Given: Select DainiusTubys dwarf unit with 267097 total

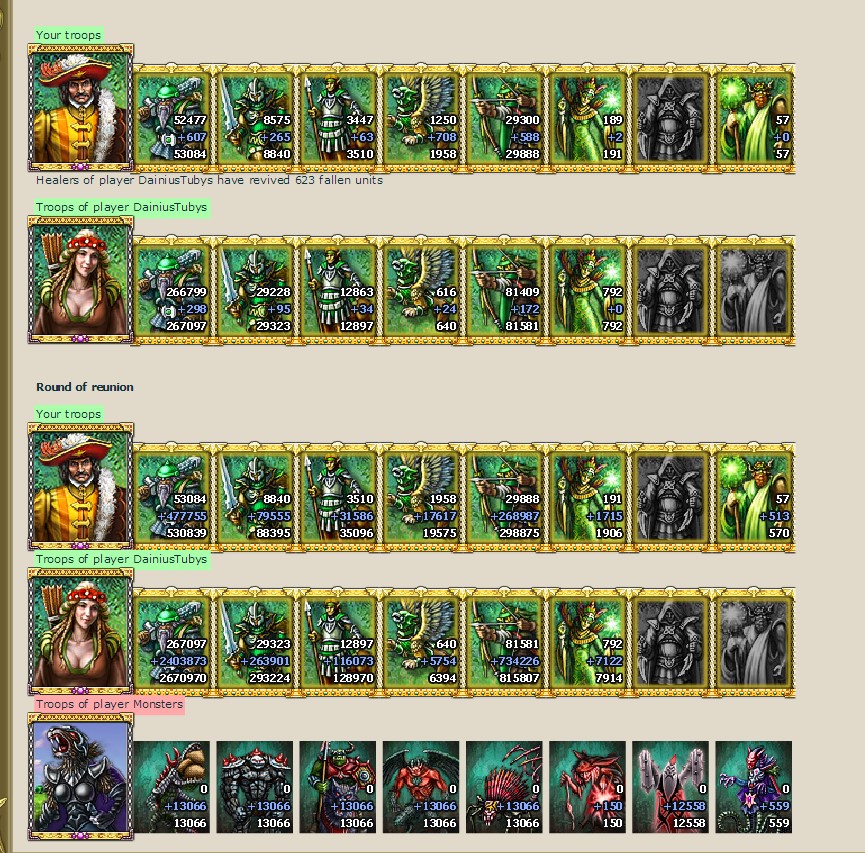Looking at the screenshot, I should [172, 291].
